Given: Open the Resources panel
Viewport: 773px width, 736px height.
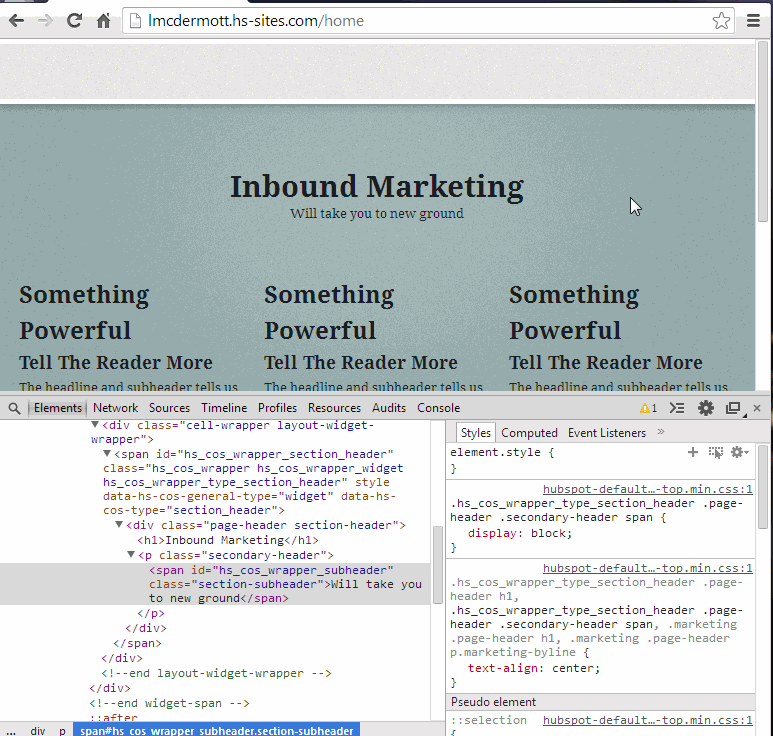Looking at the screenshot, I should pyautogui.click(x=334, y=408).
